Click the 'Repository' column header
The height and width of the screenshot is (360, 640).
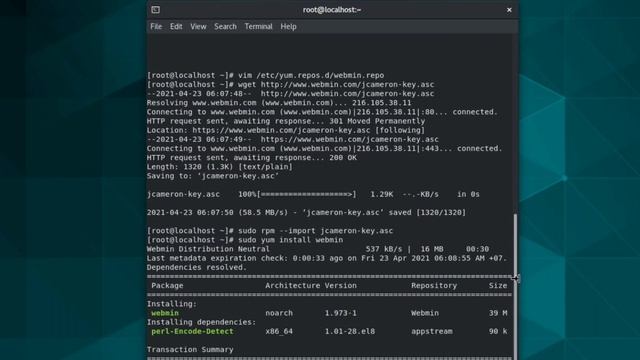pyautogui.click(x=434, y=286)
